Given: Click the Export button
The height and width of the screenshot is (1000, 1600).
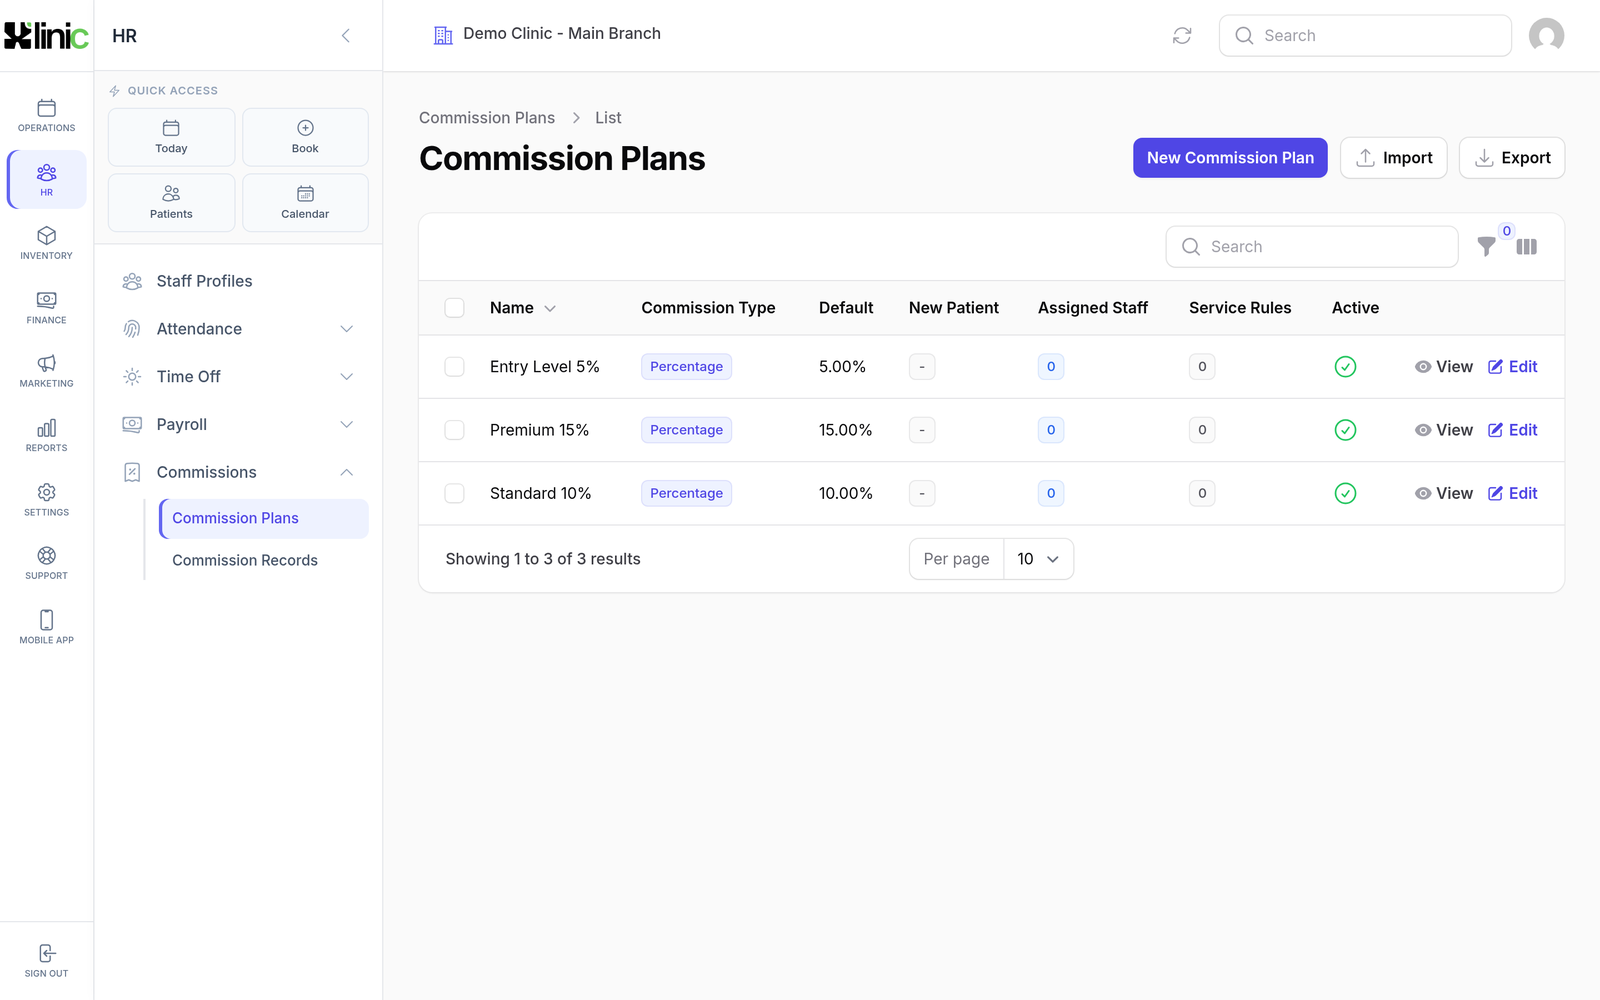Looking at the screenshot, I should 1512,158.
